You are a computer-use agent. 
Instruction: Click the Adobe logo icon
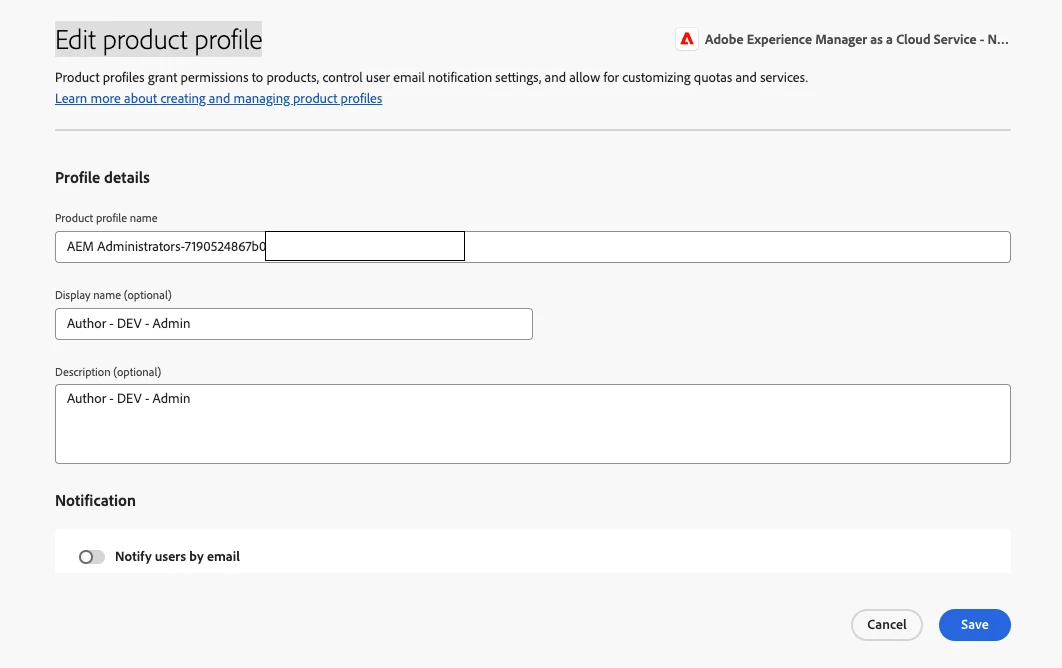coord(687,39)
